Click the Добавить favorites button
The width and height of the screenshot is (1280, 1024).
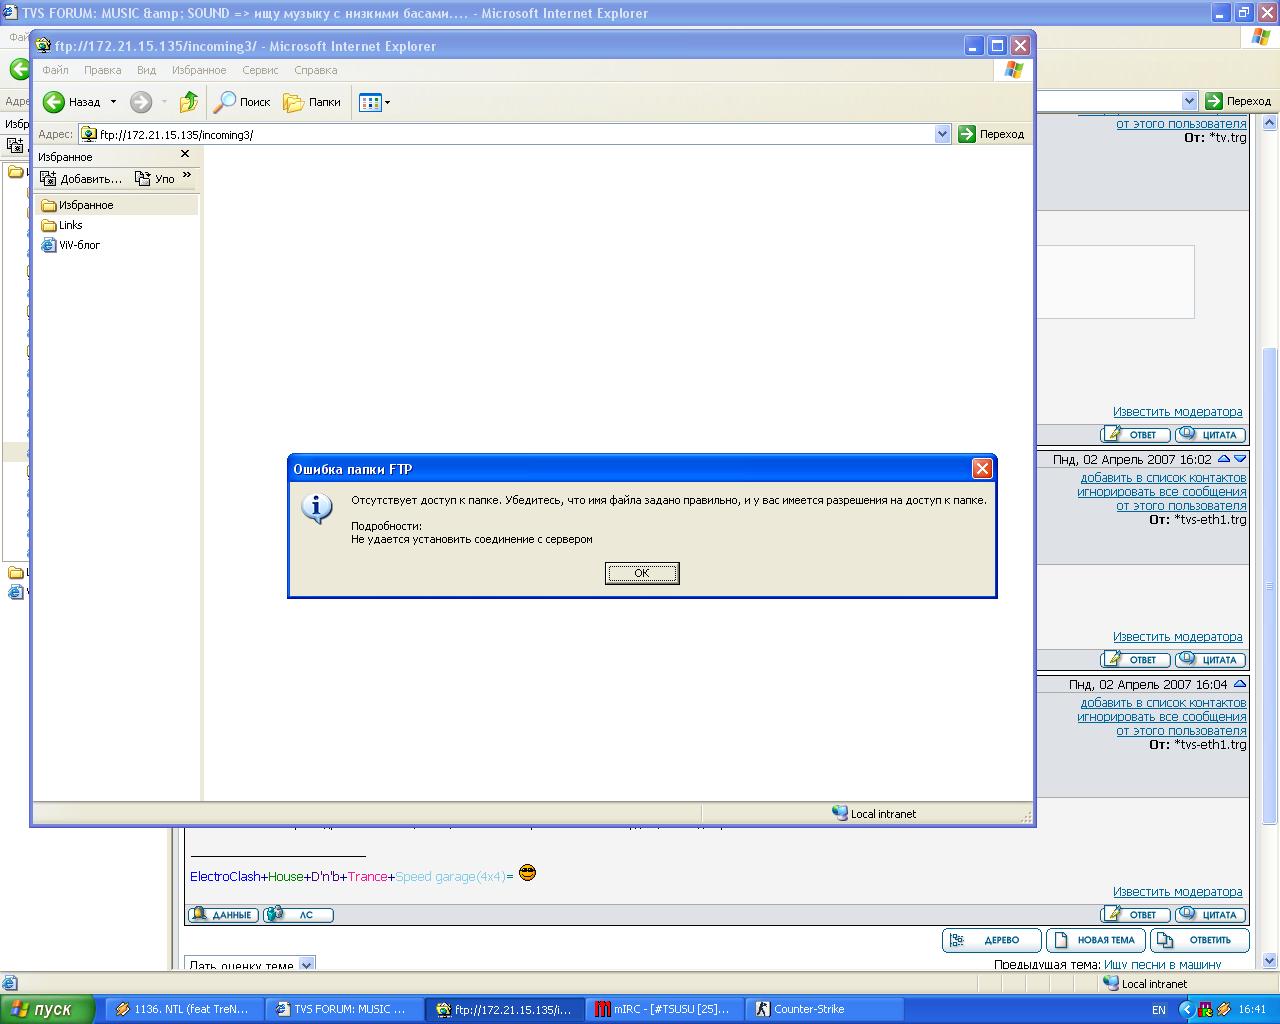click(x=80, y=179)
